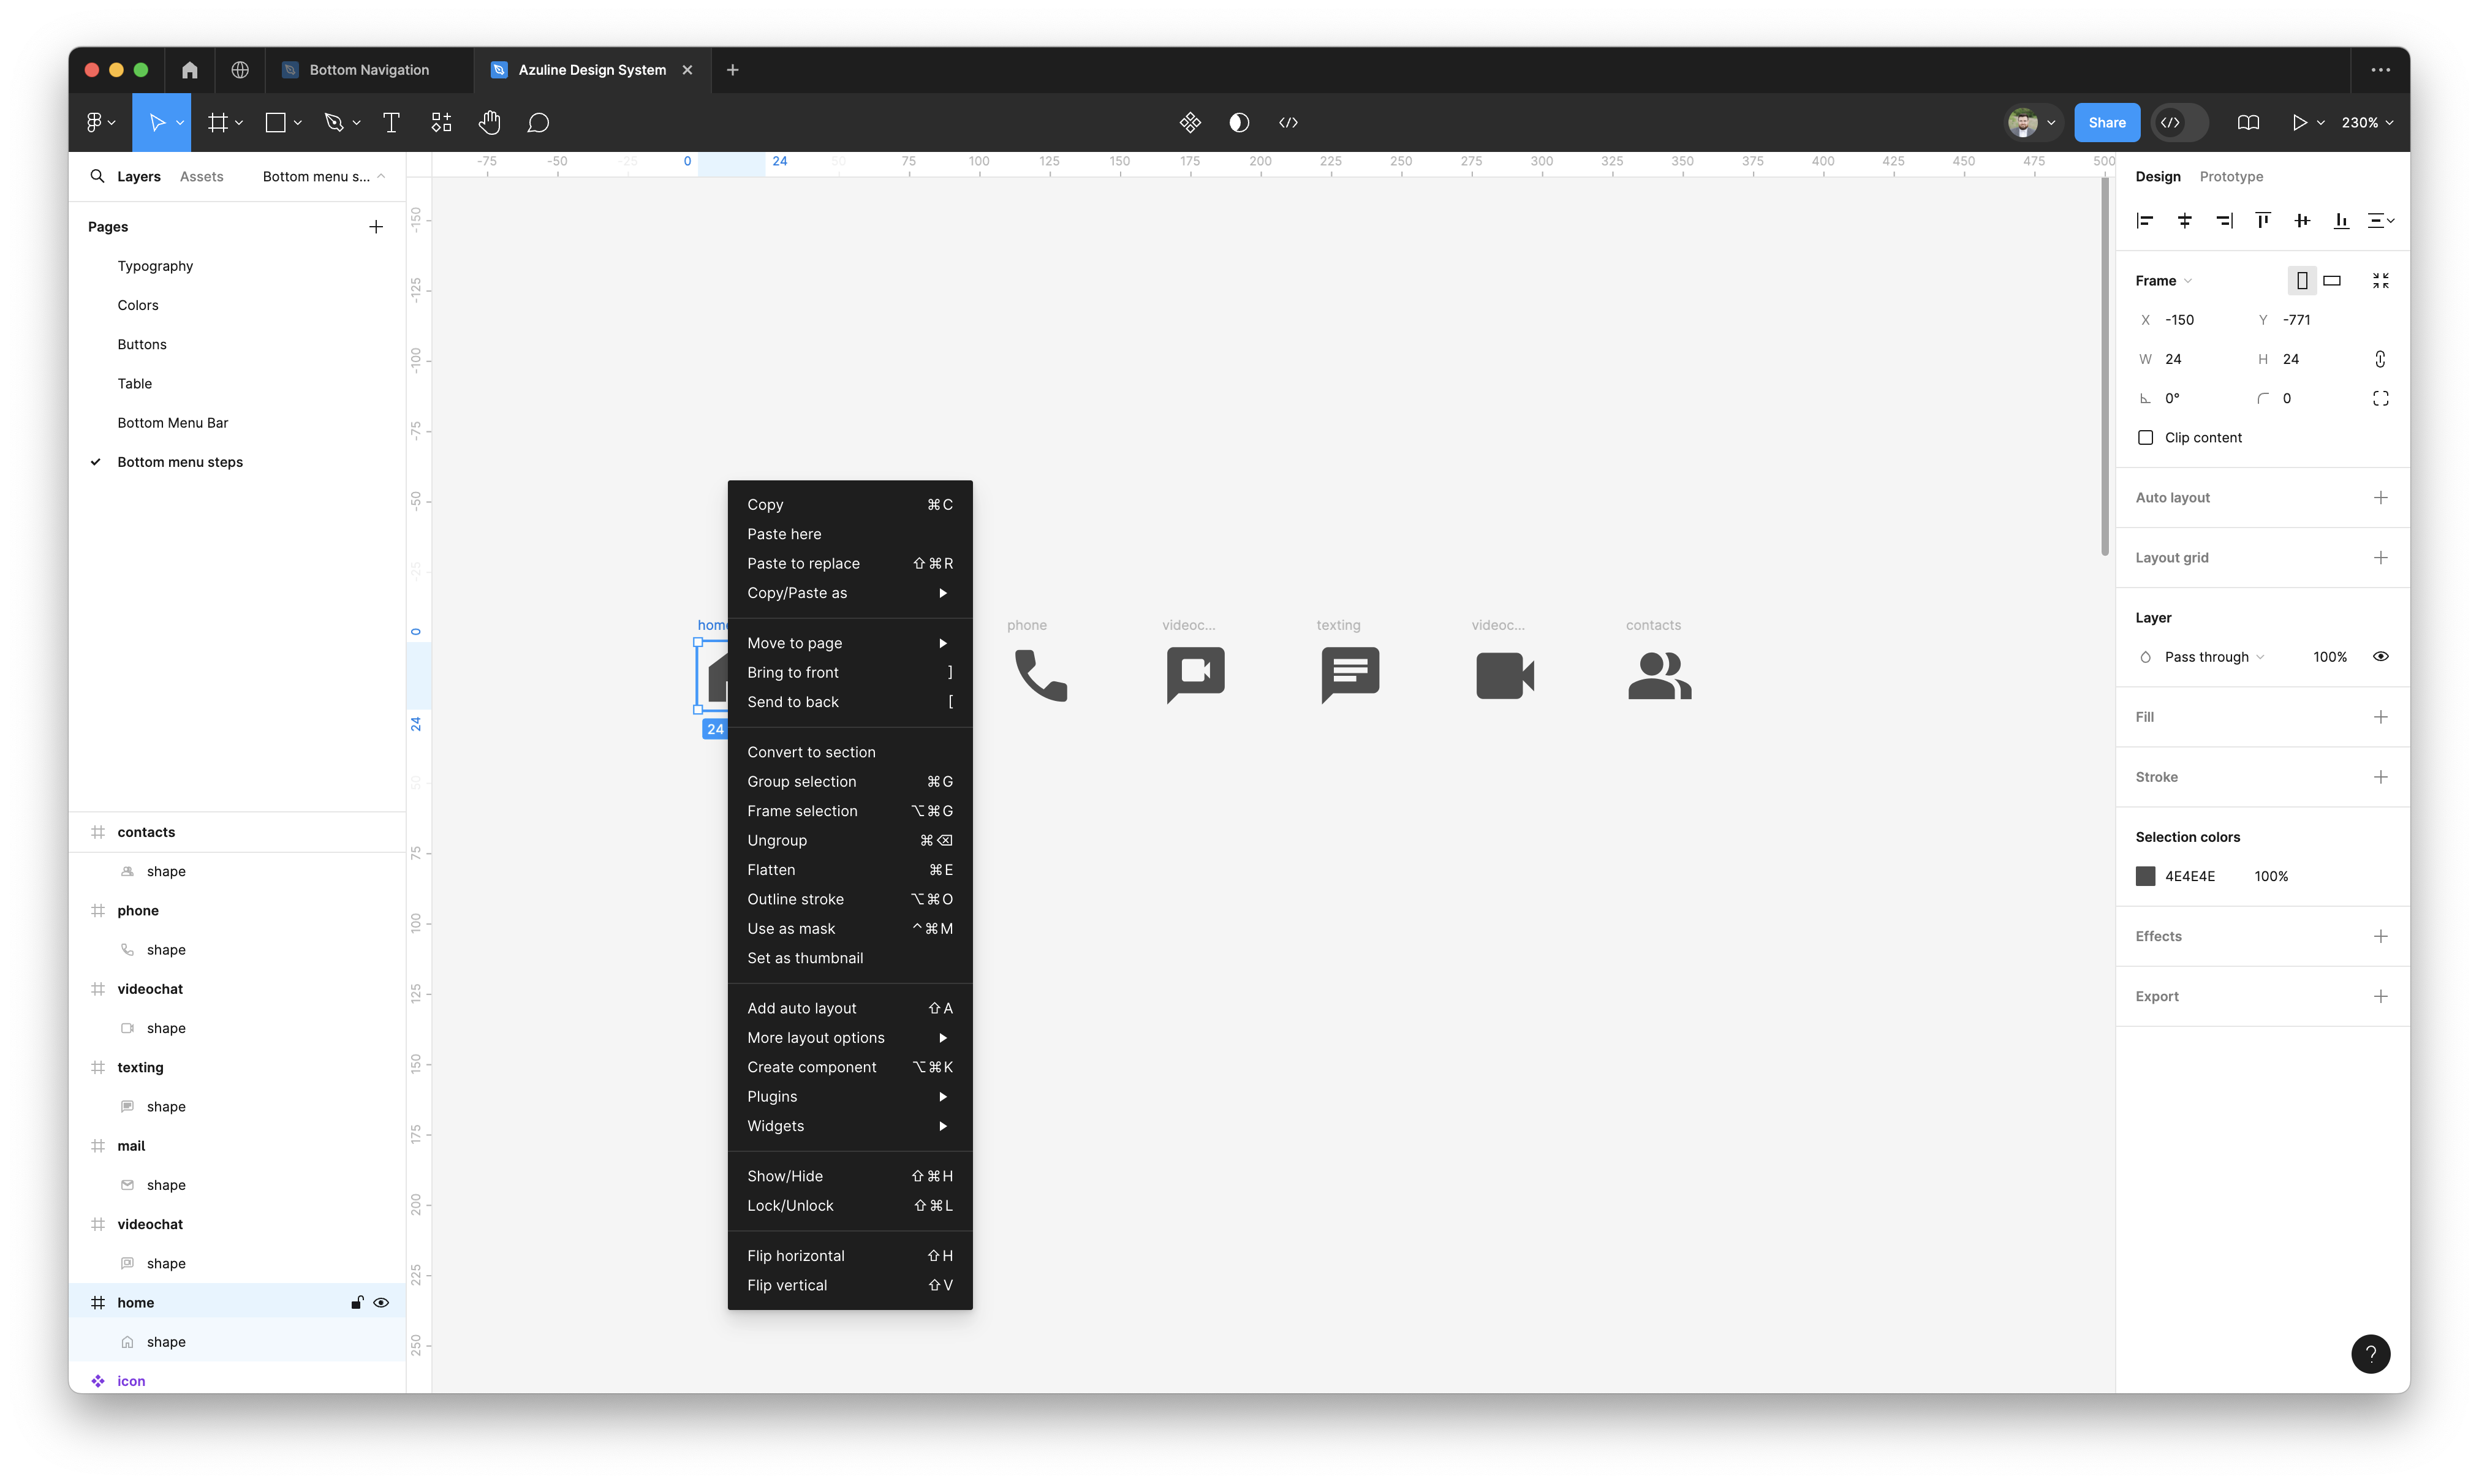Select the Text tool
The height and width of the screenshot is (1484, 2479).
click(x=391, y=122)
